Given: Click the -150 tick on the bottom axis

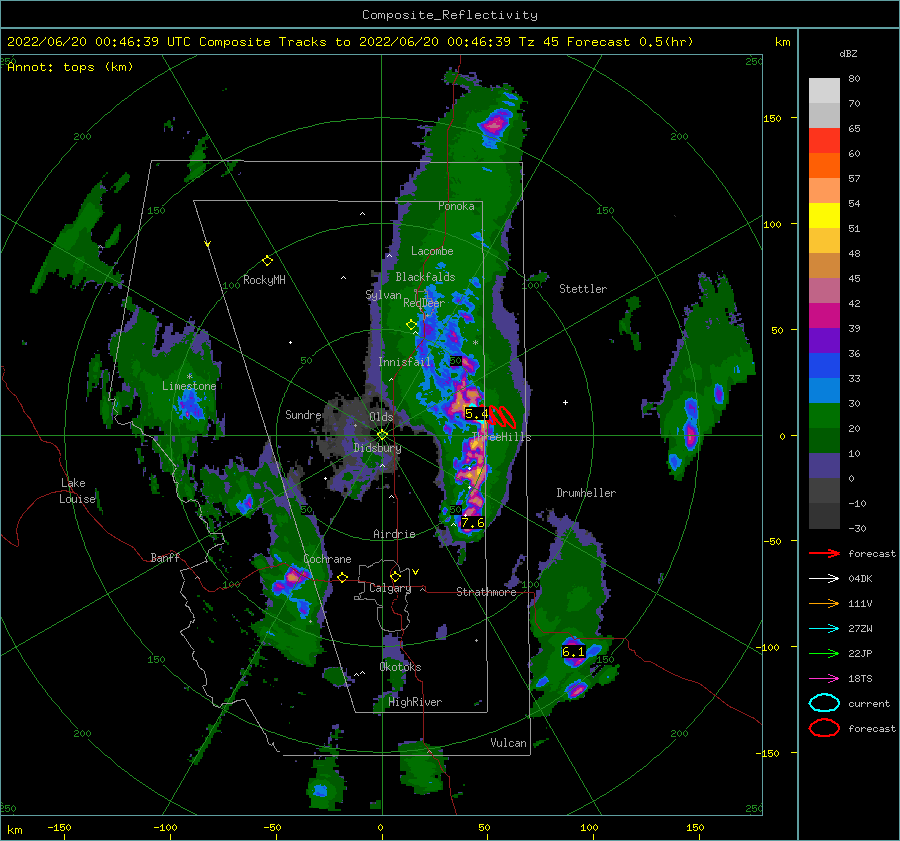Looking at the screenshot, I should coord(59,827).
